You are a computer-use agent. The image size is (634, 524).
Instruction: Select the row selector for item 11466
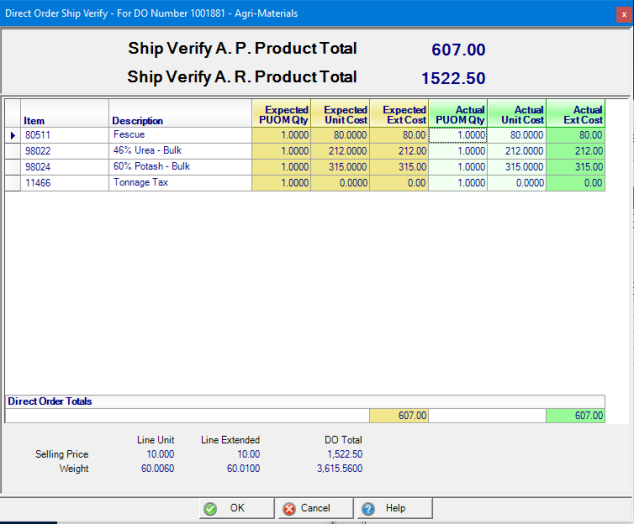coord(12,183)
